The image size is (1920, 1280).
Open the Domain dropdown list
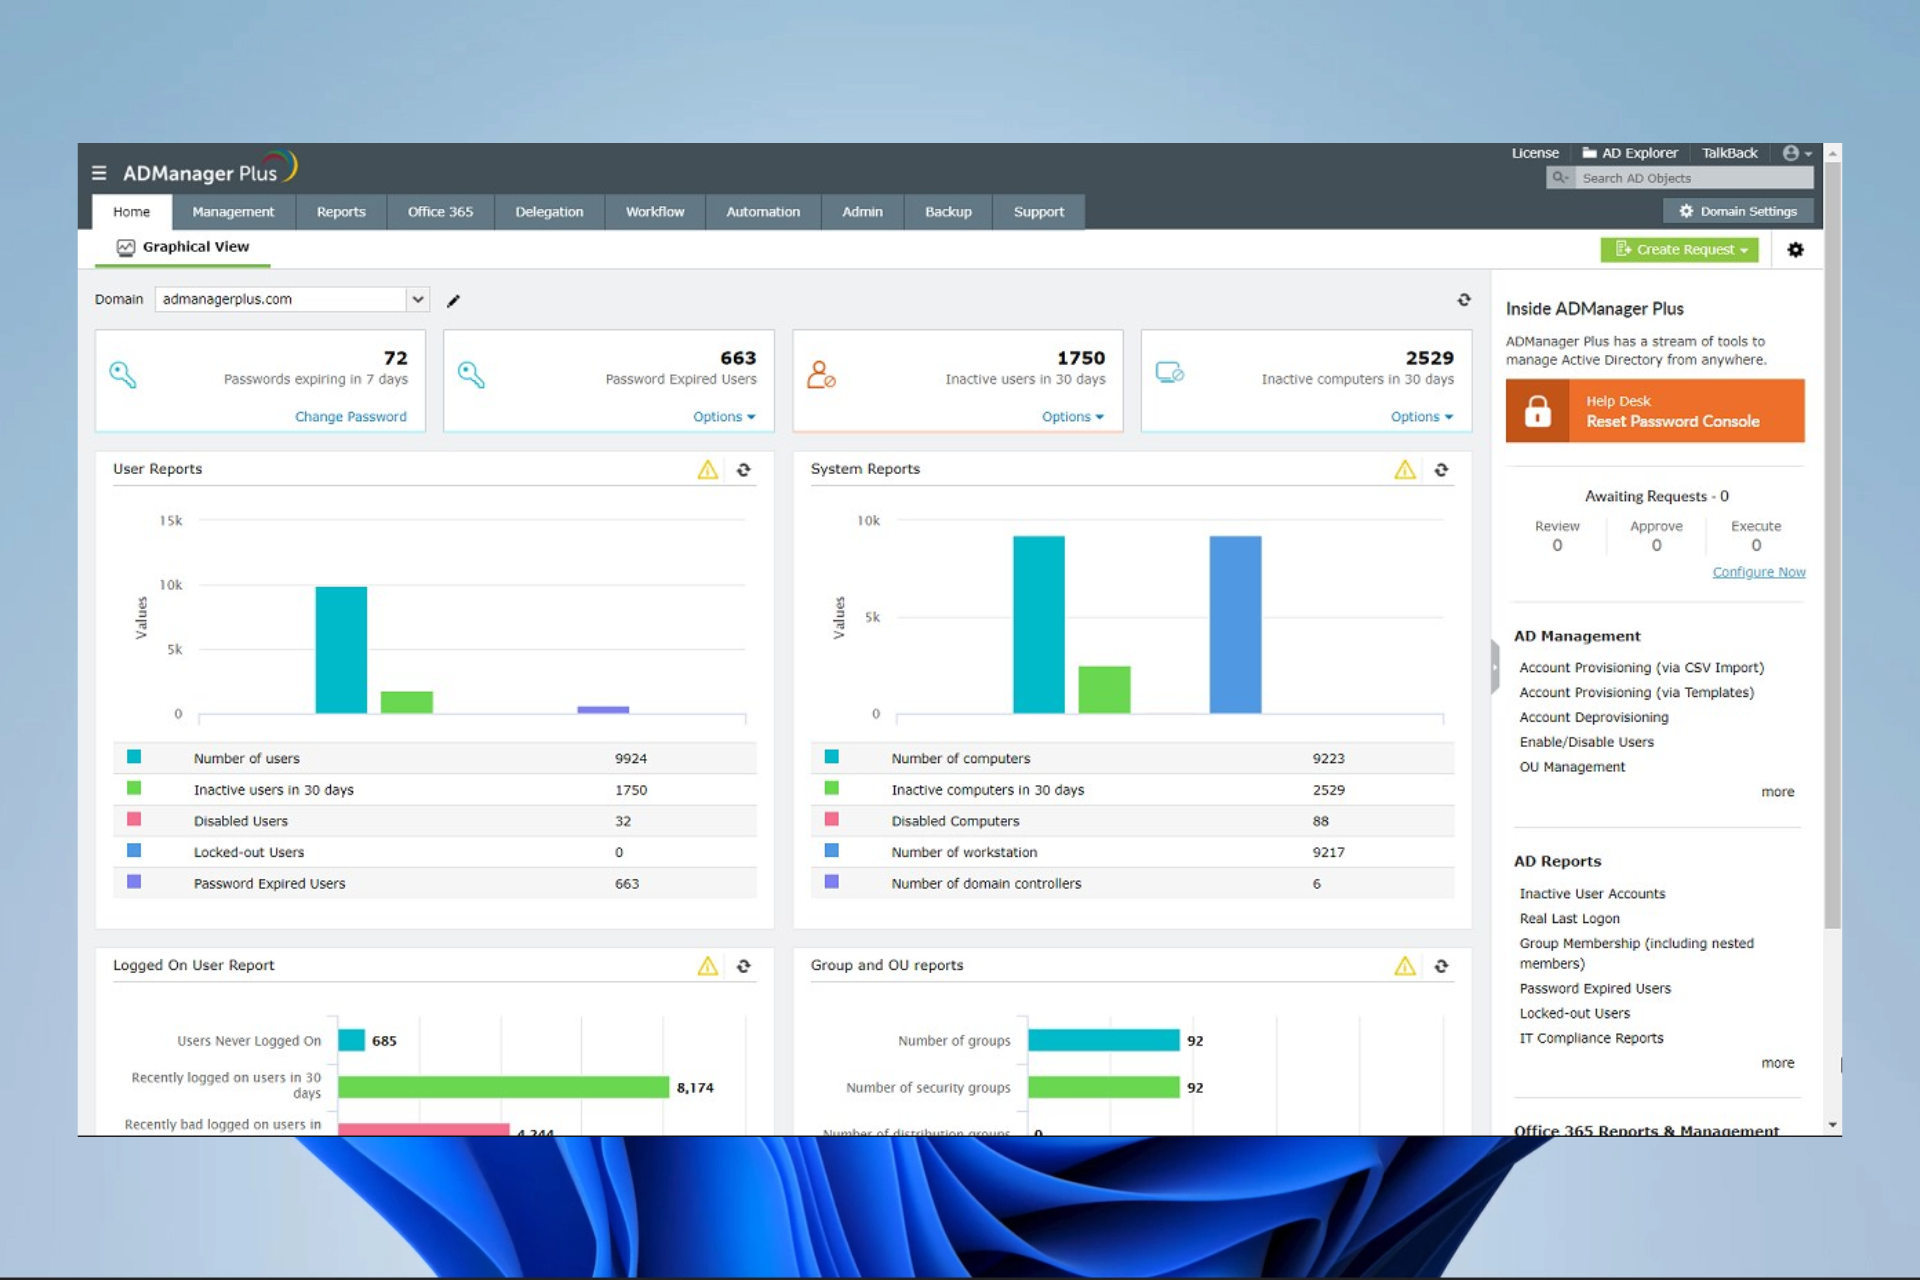(418, 299)
